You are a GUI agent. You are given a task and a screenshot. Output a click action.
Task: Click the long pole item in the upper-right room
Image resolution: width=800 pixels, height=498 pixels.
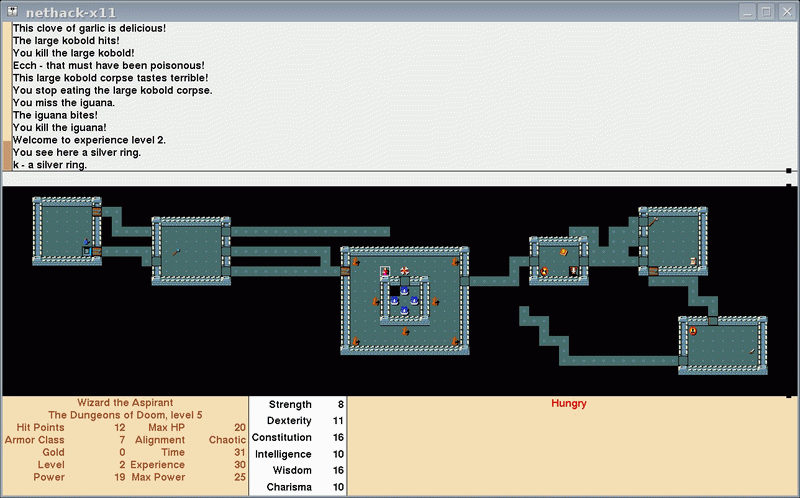tap(652, 222)
